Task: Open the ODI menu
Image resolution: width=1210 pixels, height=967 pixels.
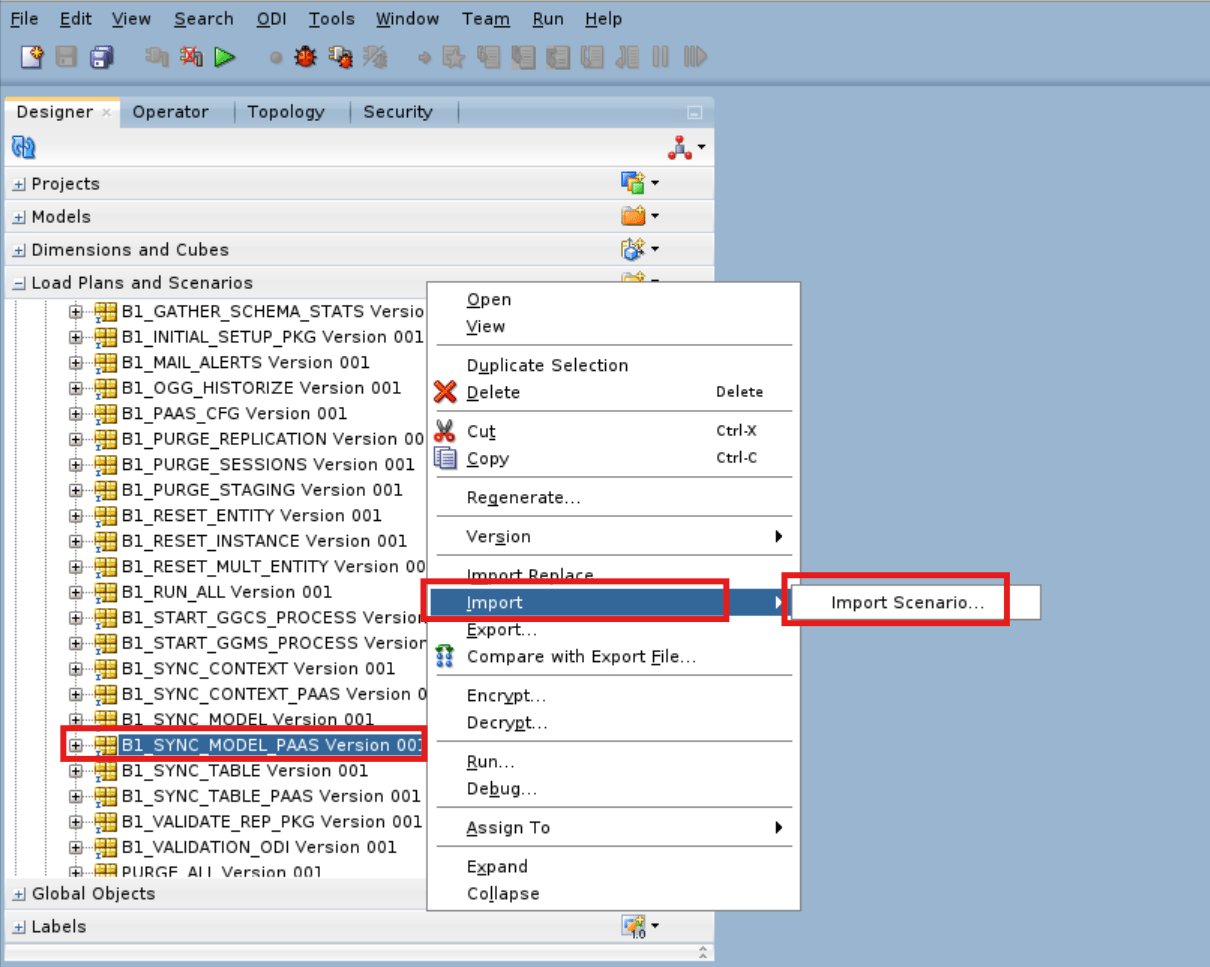Action: tap(271, 19)
